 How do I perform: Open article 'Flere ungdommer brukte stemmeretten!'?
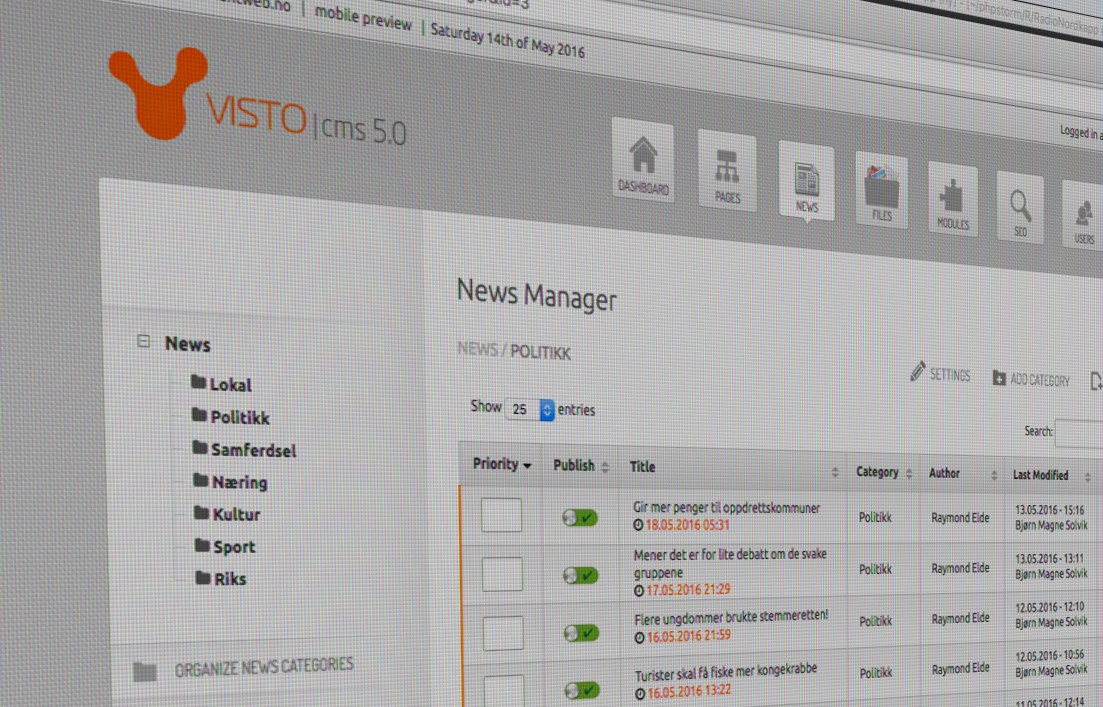tap(731, 617)
